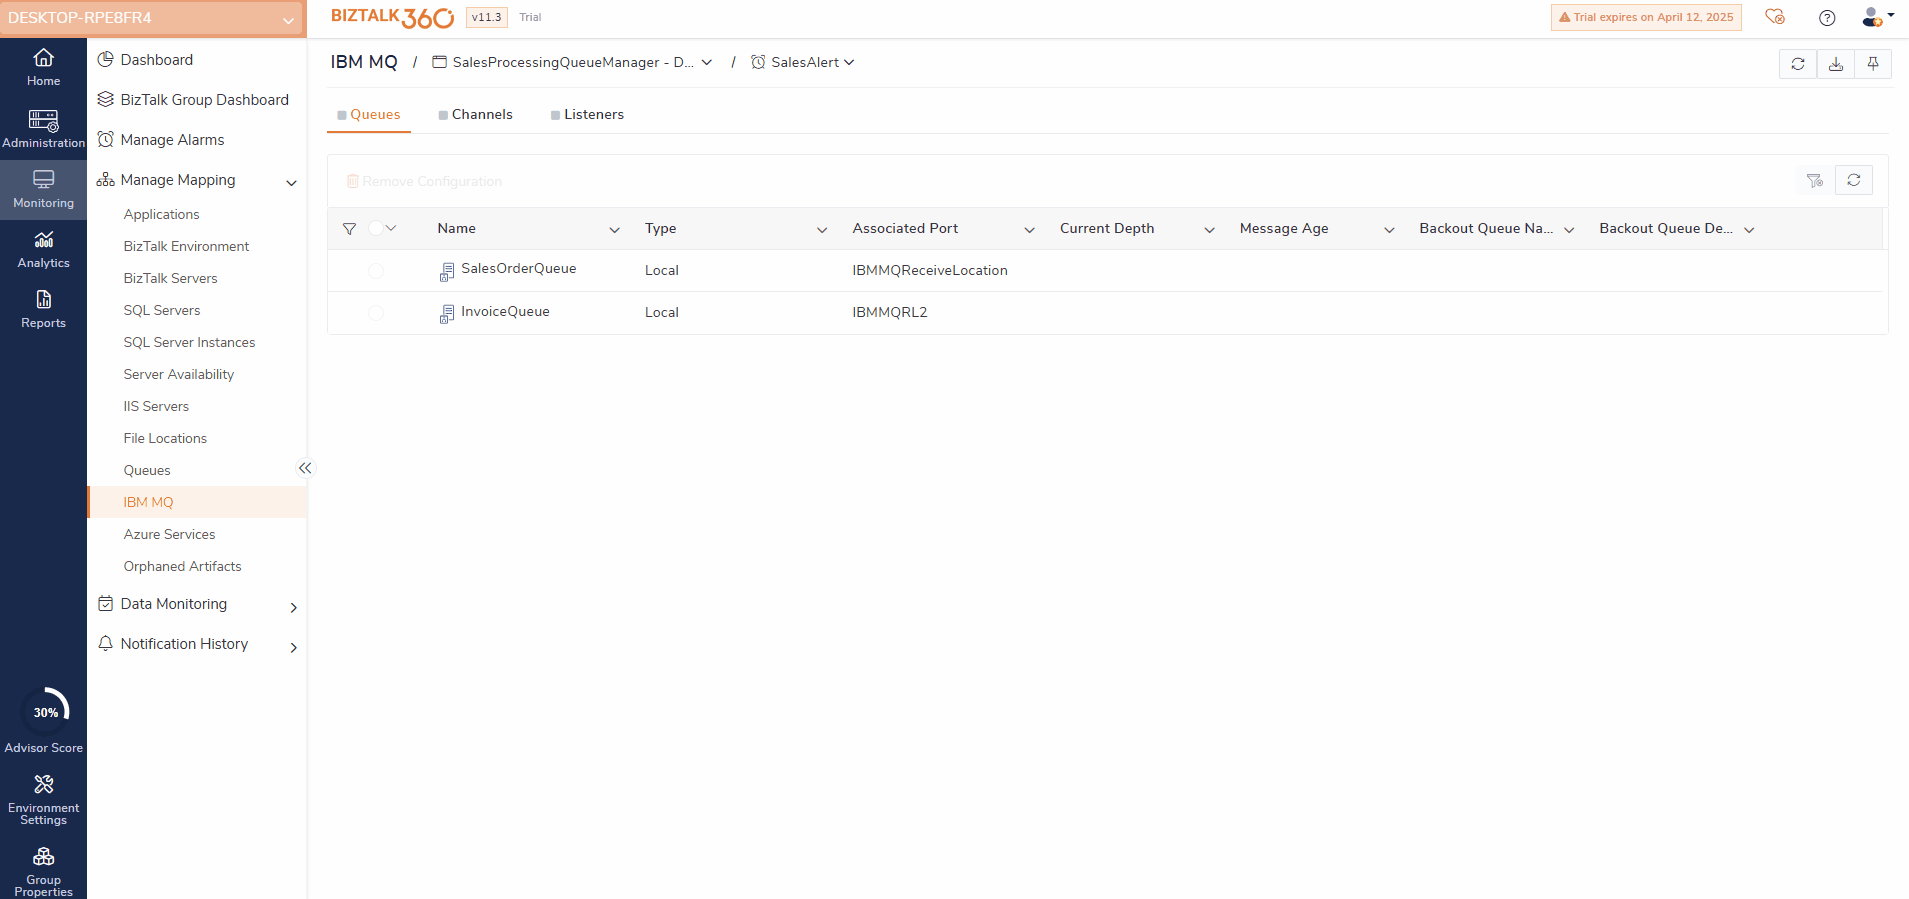
Task: Click the Remove Configuration button
Action: click(x=424, y=181)
